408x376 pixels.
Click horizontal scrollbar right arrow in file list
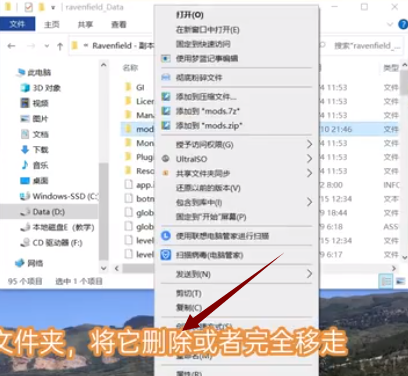tap(394, 268)
